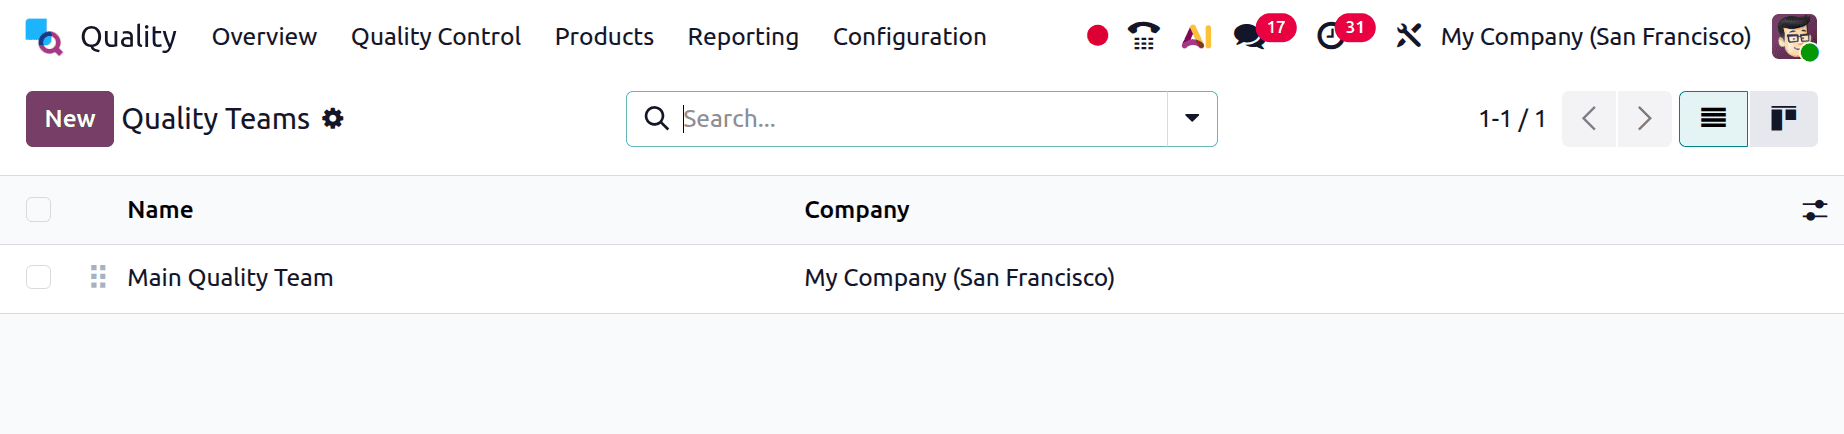This screenshot has height=434, width=1844.
Task: Open the Quality Control menu
Action: click(436, 37)
